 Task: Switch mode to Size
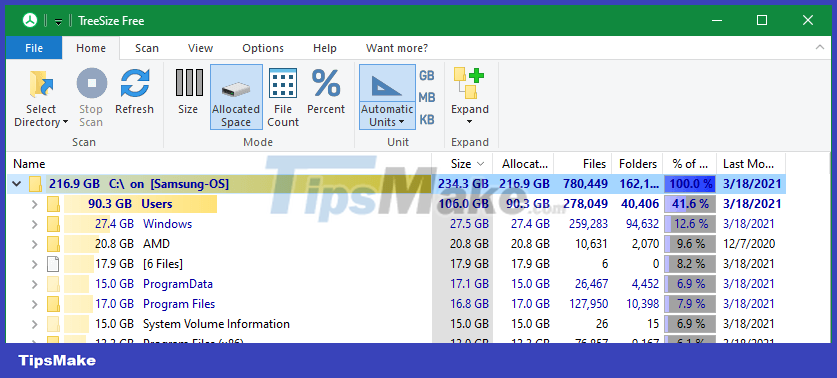point(188,92)
